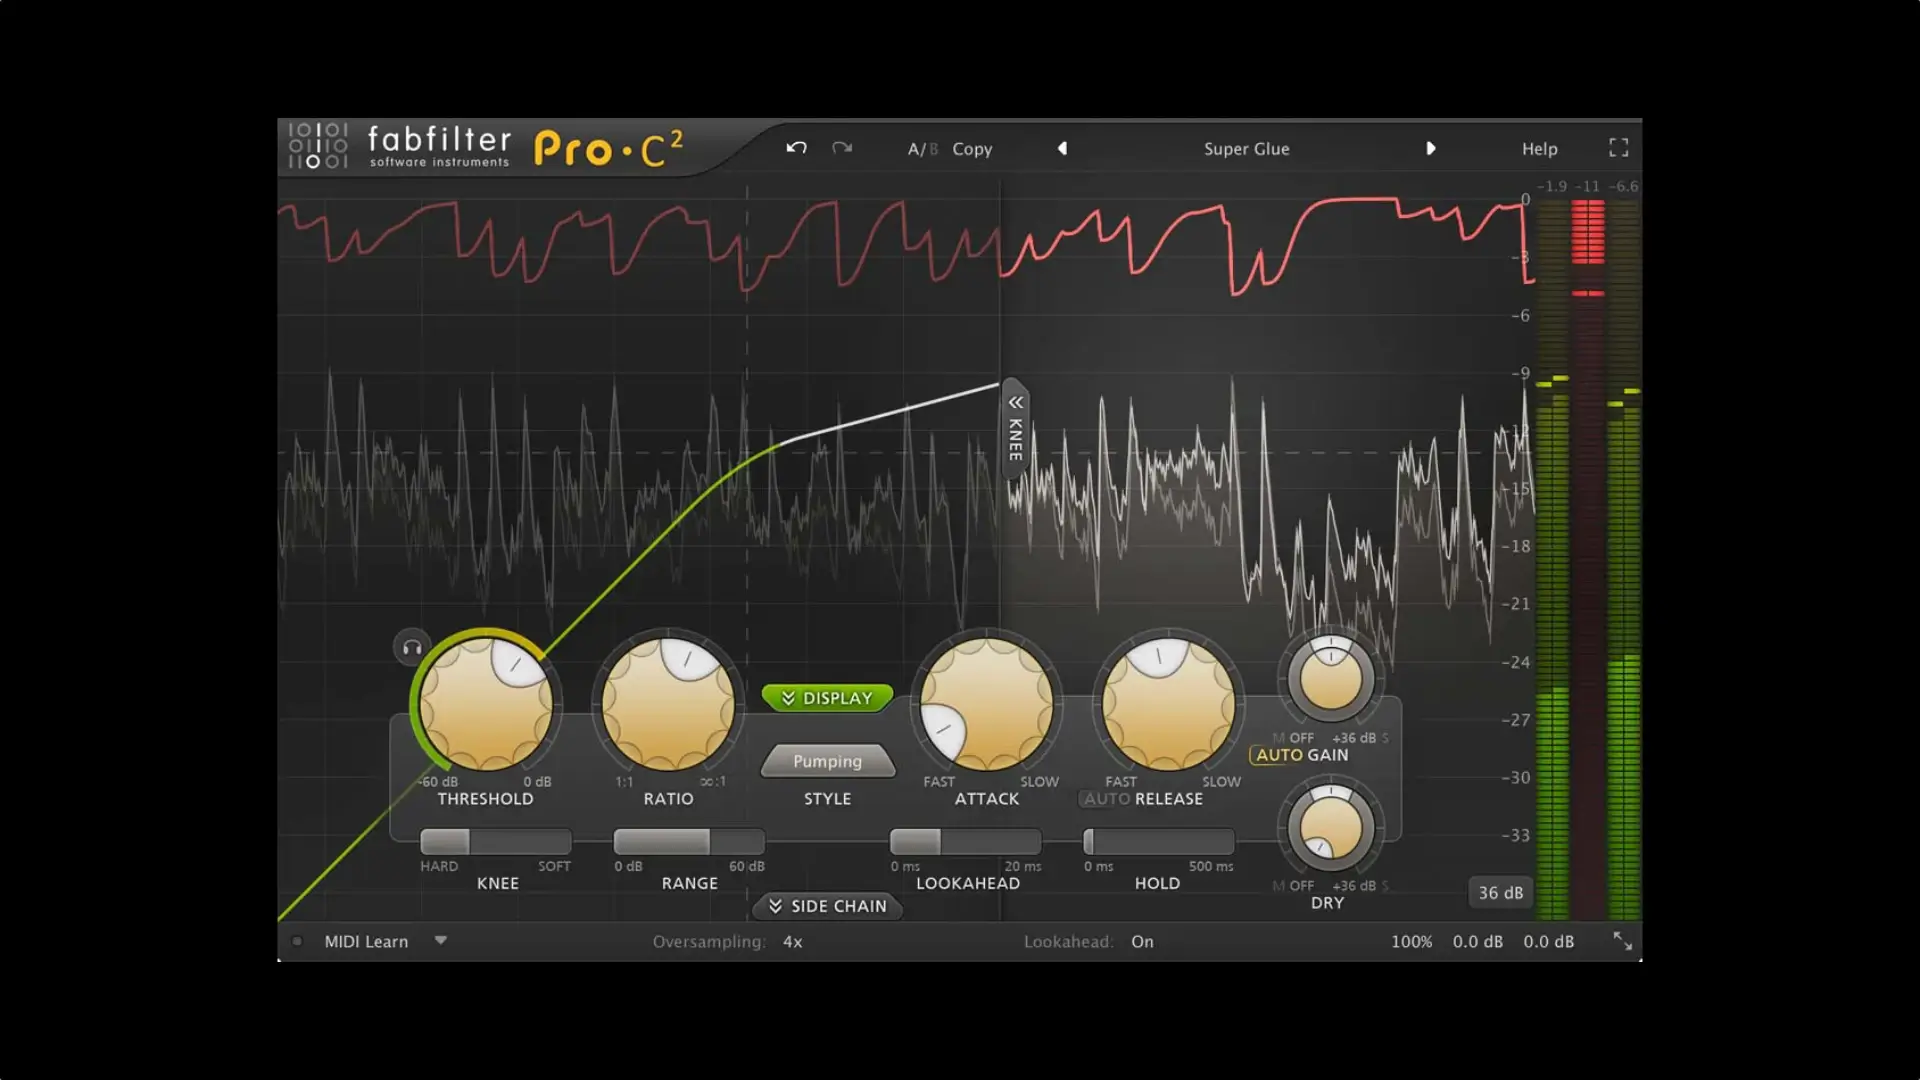Open the Help menu

click(1539, 148)
